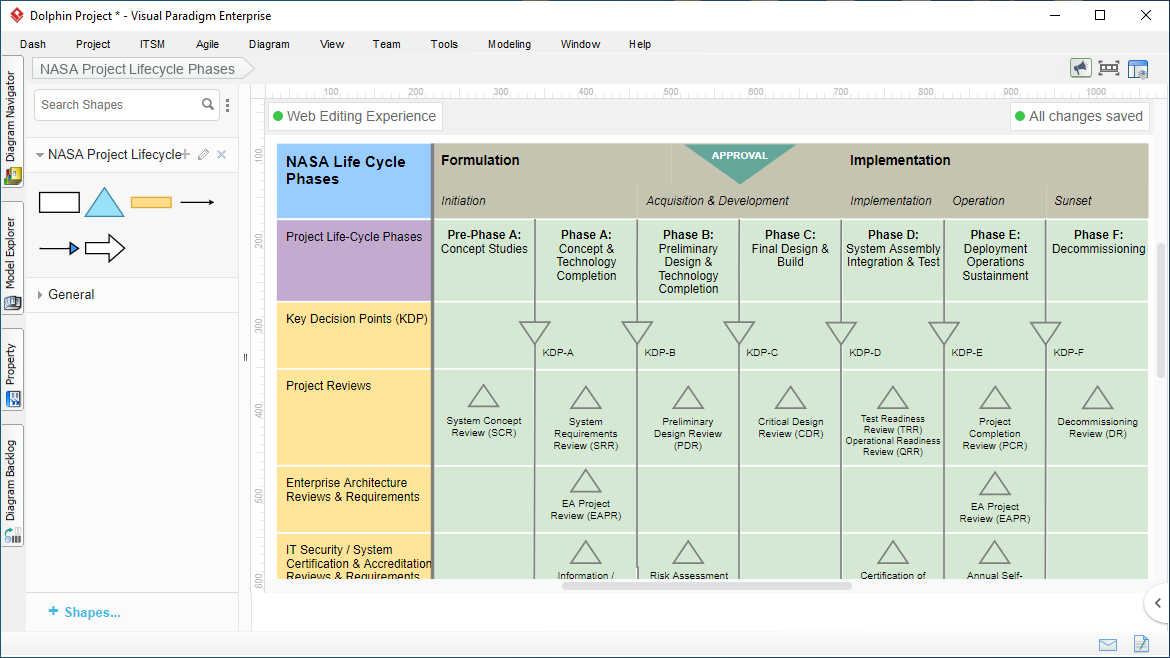Open the Diagram menu

(x=269, y=44)
